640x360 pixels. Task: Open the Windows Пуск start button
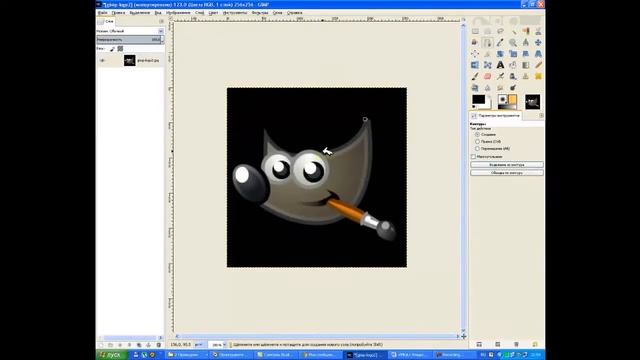(x=111, y=355)
